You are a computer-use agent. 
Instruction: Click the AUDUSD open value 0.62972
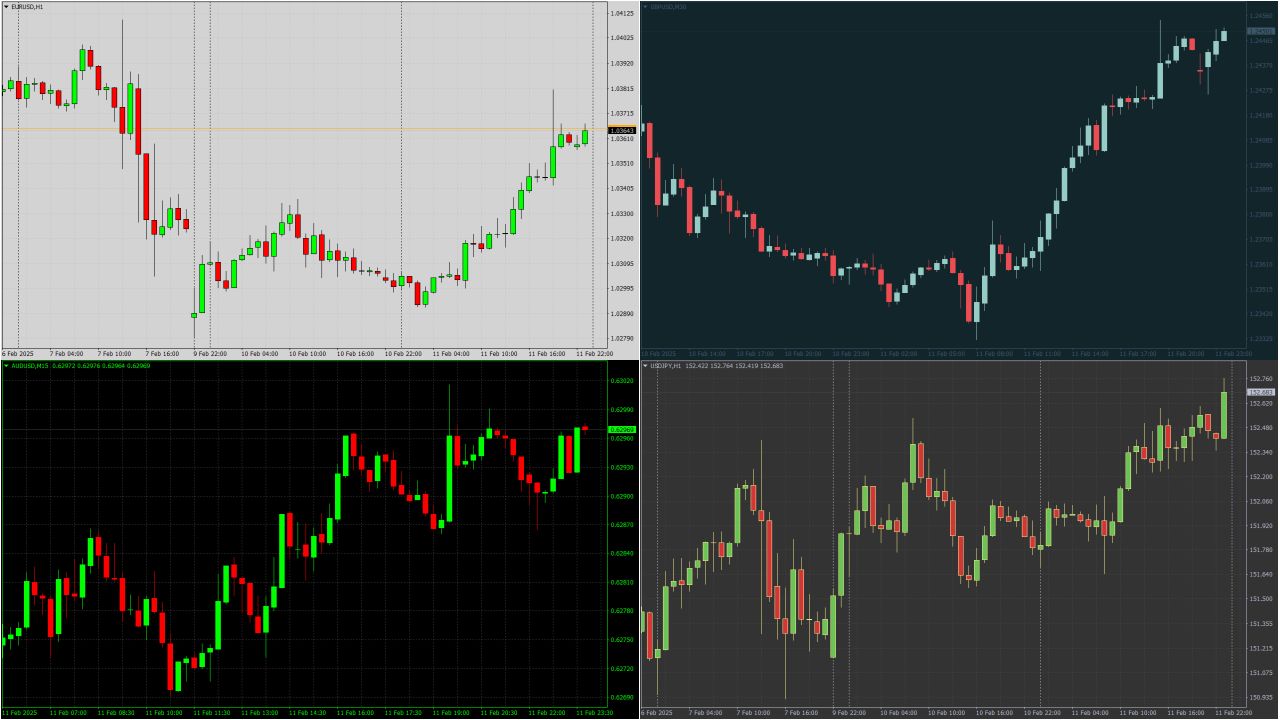62,365
